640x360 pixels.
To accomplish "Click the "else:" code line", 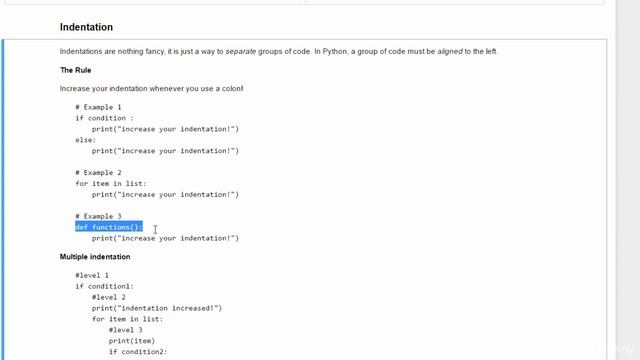I will click(85, 140).
